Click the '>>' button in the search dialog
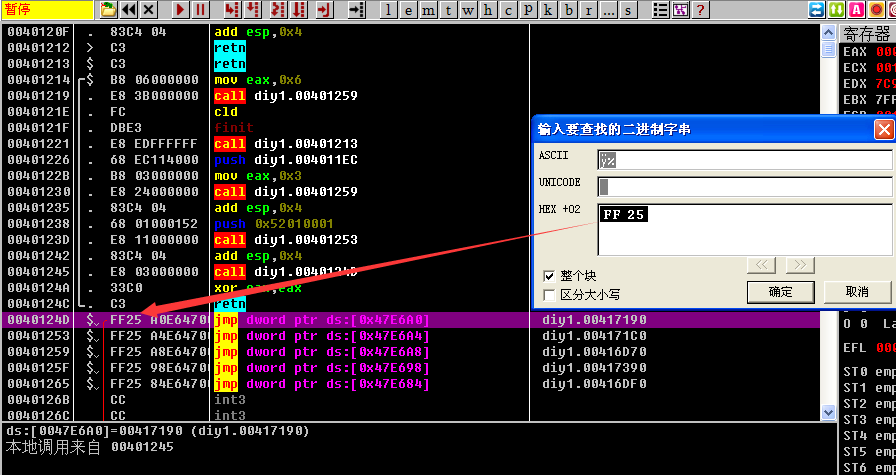Image resolution: width=896 pixels, height=475 pixels. 800,265
